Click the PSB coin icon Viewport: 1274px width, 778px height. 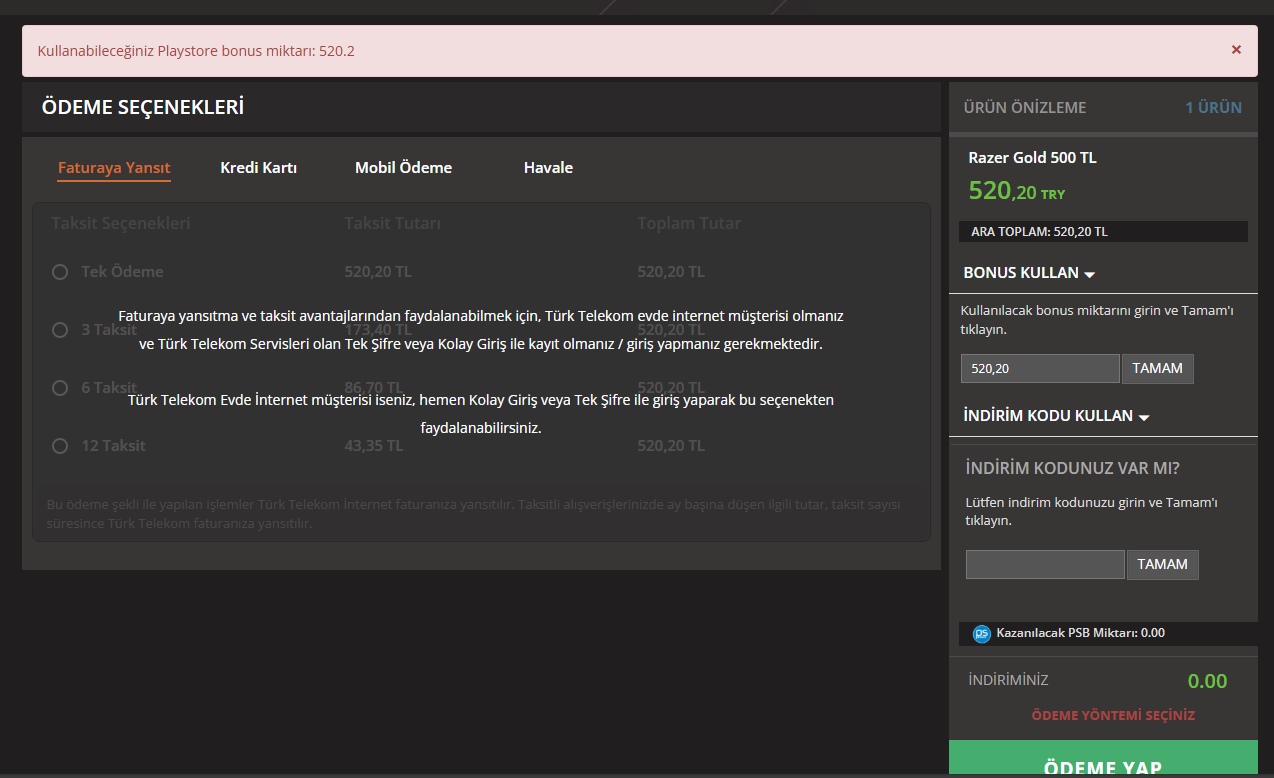[x=982, y=633]
